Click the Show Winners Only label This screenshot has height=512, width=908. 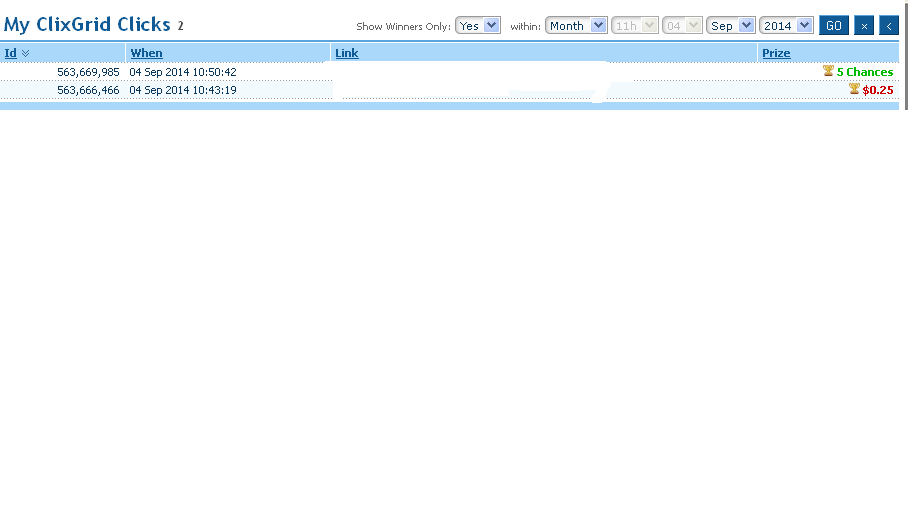[403, 26]
